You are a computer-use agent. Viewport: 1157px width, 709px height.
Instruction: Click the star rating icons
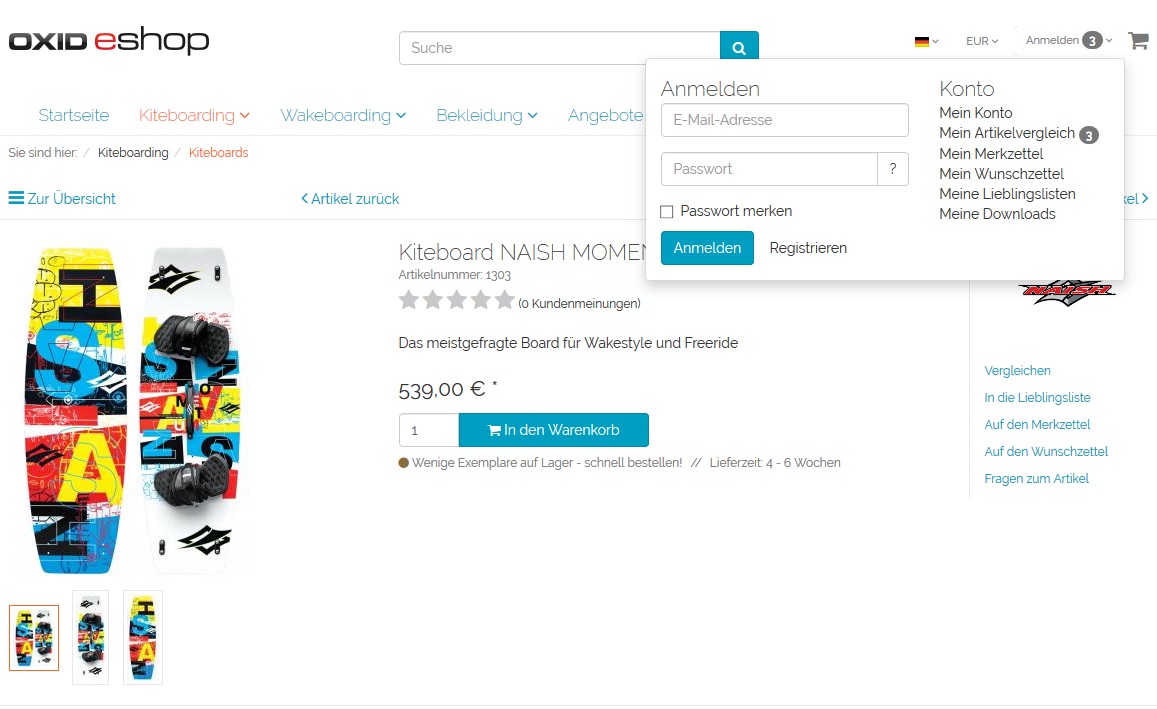(x=456, y=300)
